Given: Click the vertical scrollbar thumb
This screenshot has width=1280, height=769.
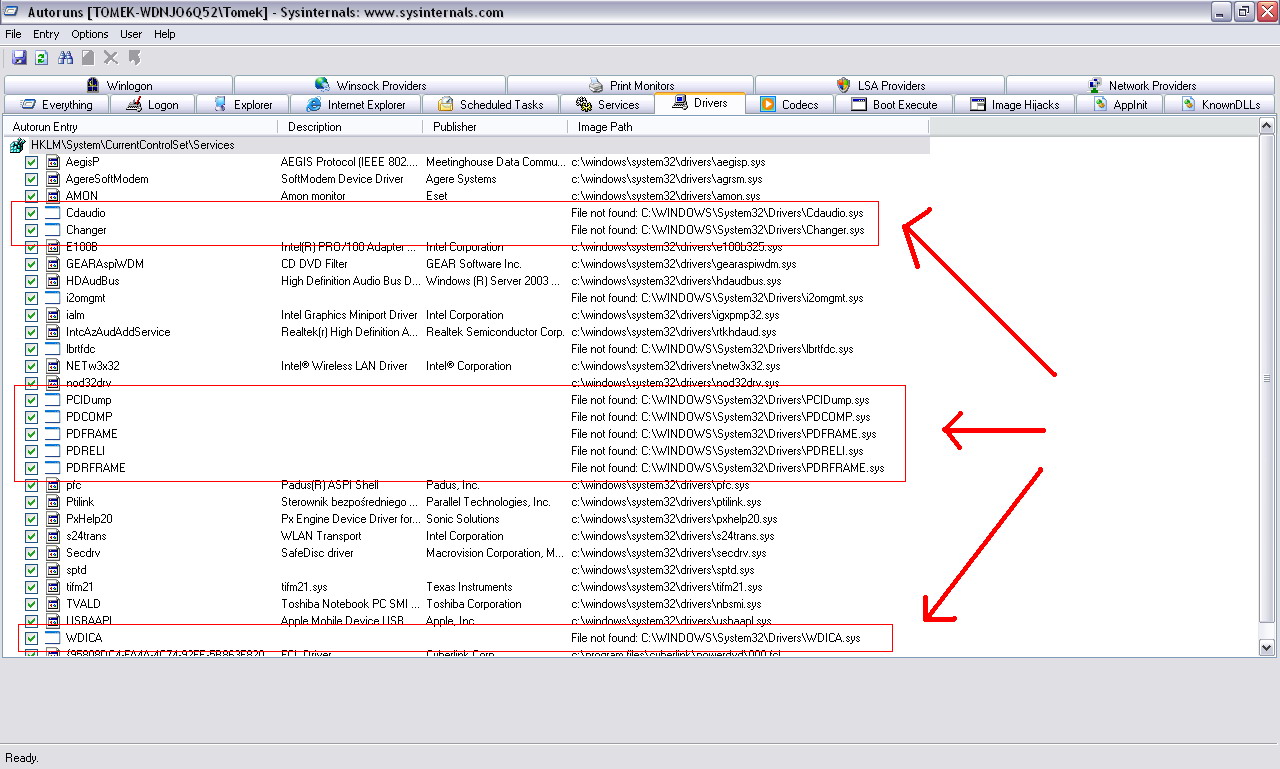Looking at the screenshot, I should pyautogui.click(x=1267, y=379).
